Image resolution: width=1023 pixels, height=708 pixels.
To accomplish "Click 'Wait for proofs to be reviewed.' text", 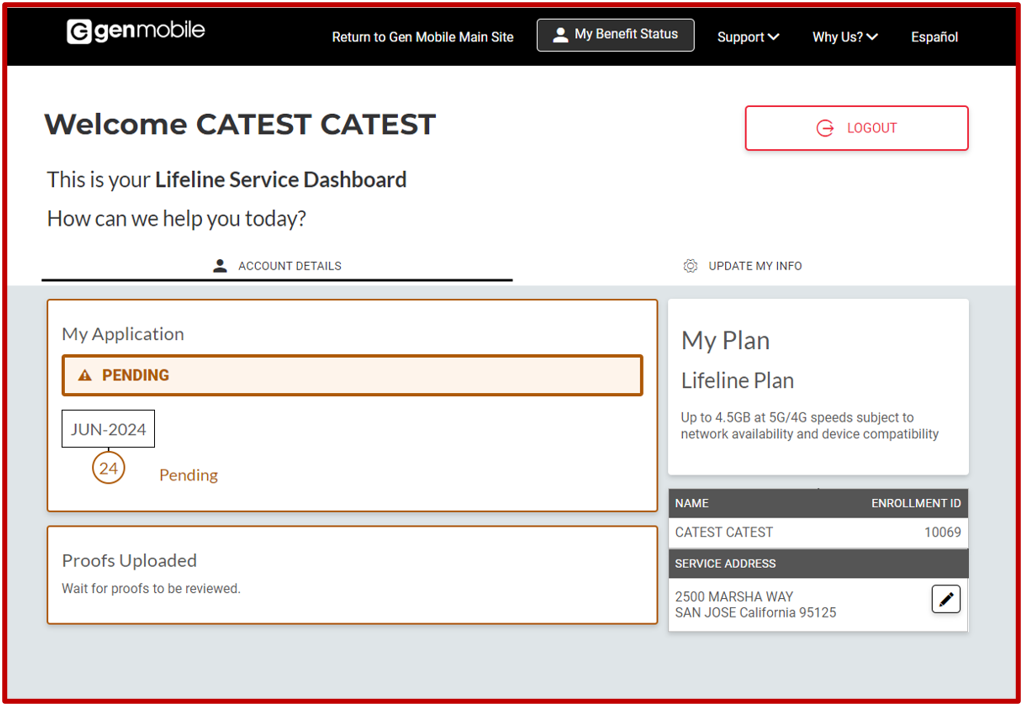I will point(151,588).
